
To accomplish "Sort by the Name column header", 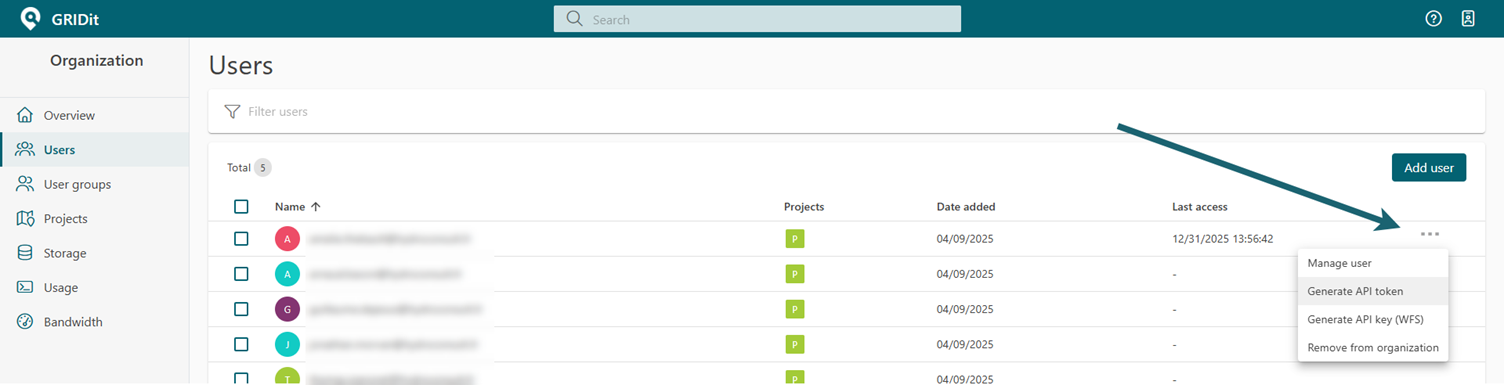I will 298,207.
